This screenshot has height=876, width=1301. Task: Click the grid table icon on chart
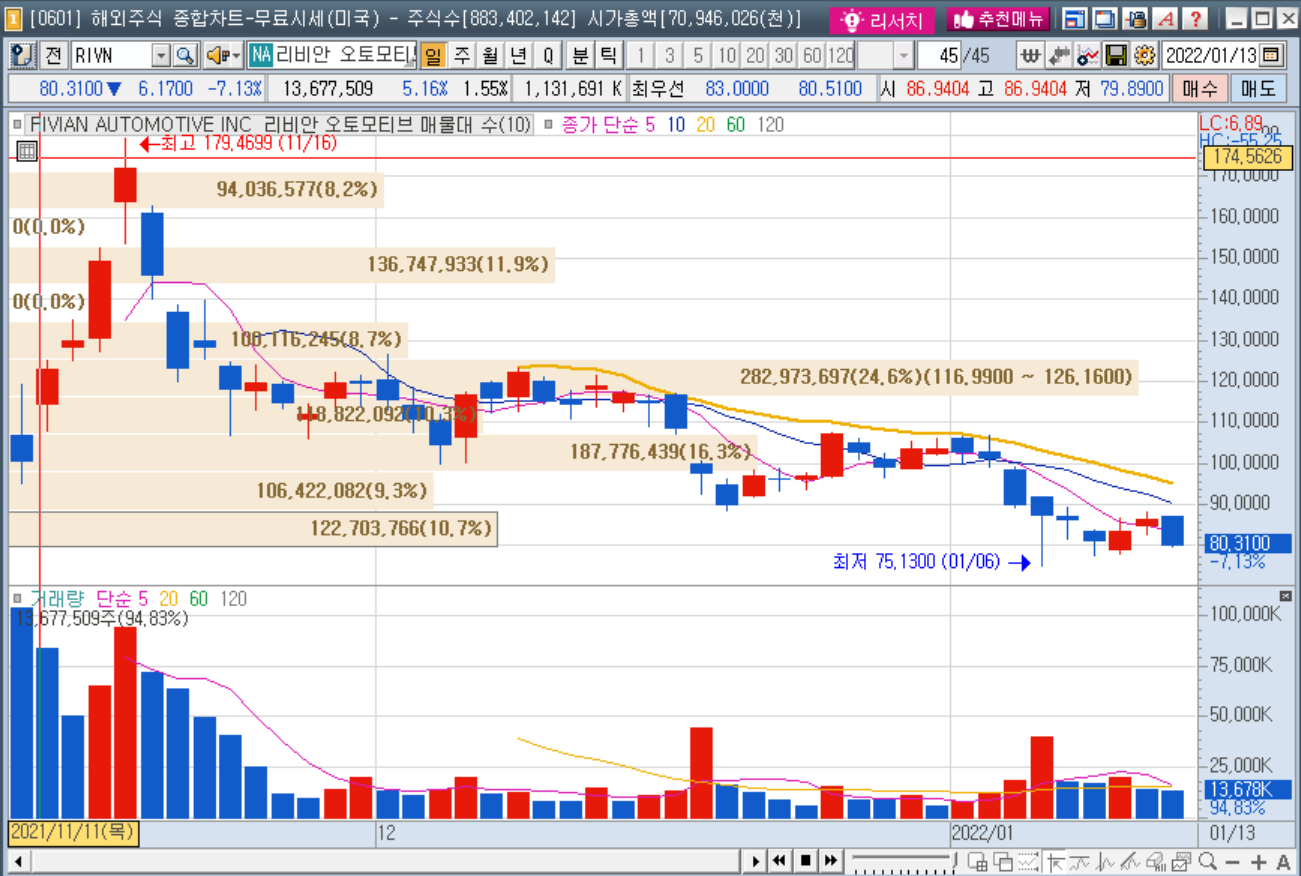27,151
